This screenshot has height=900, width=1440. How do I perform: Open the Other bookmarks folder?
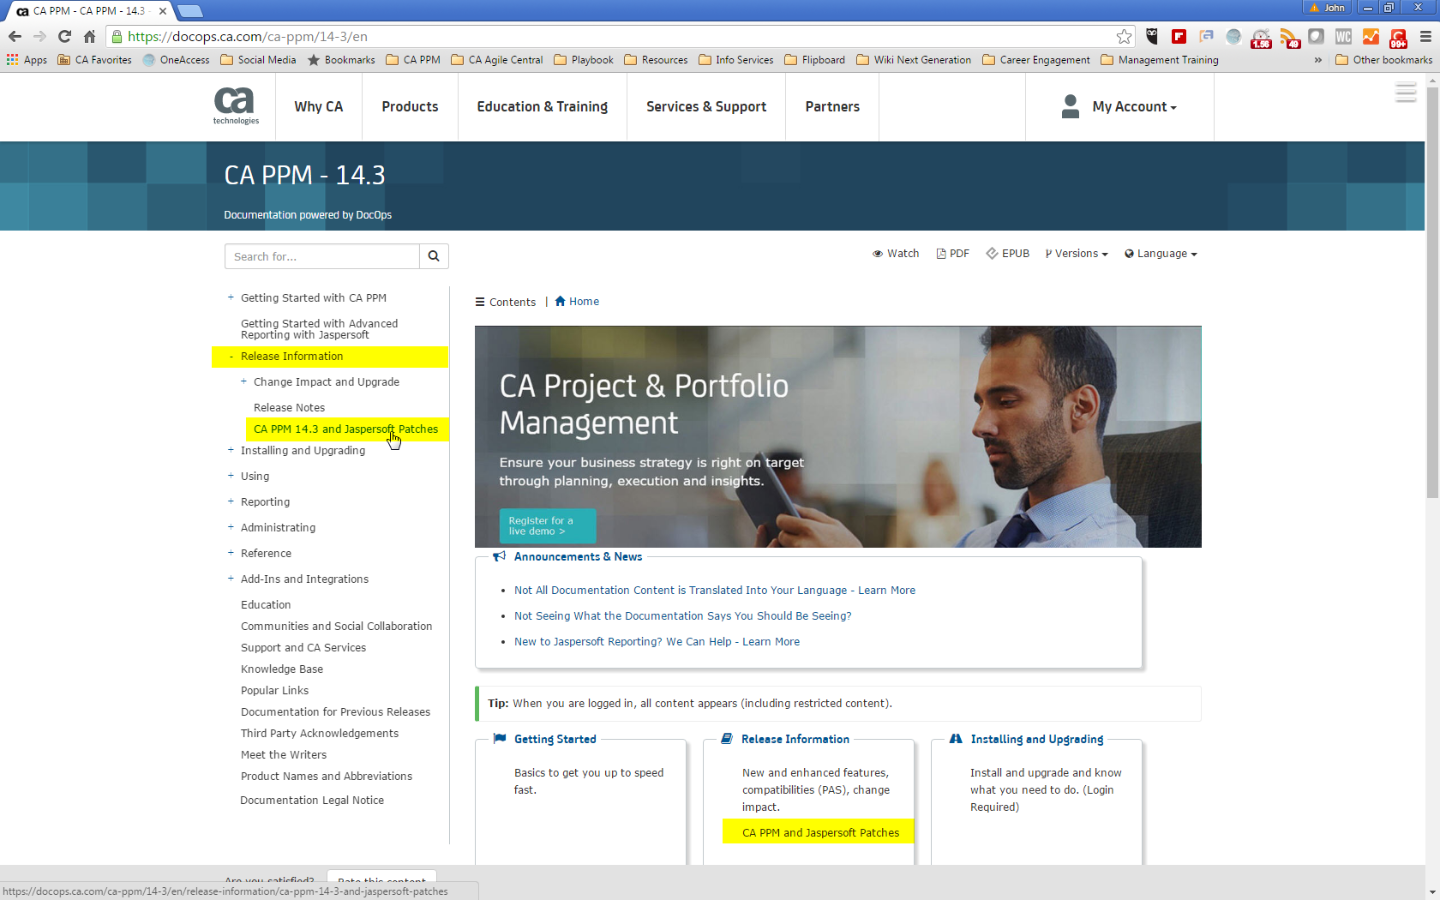coord(1384,60)
